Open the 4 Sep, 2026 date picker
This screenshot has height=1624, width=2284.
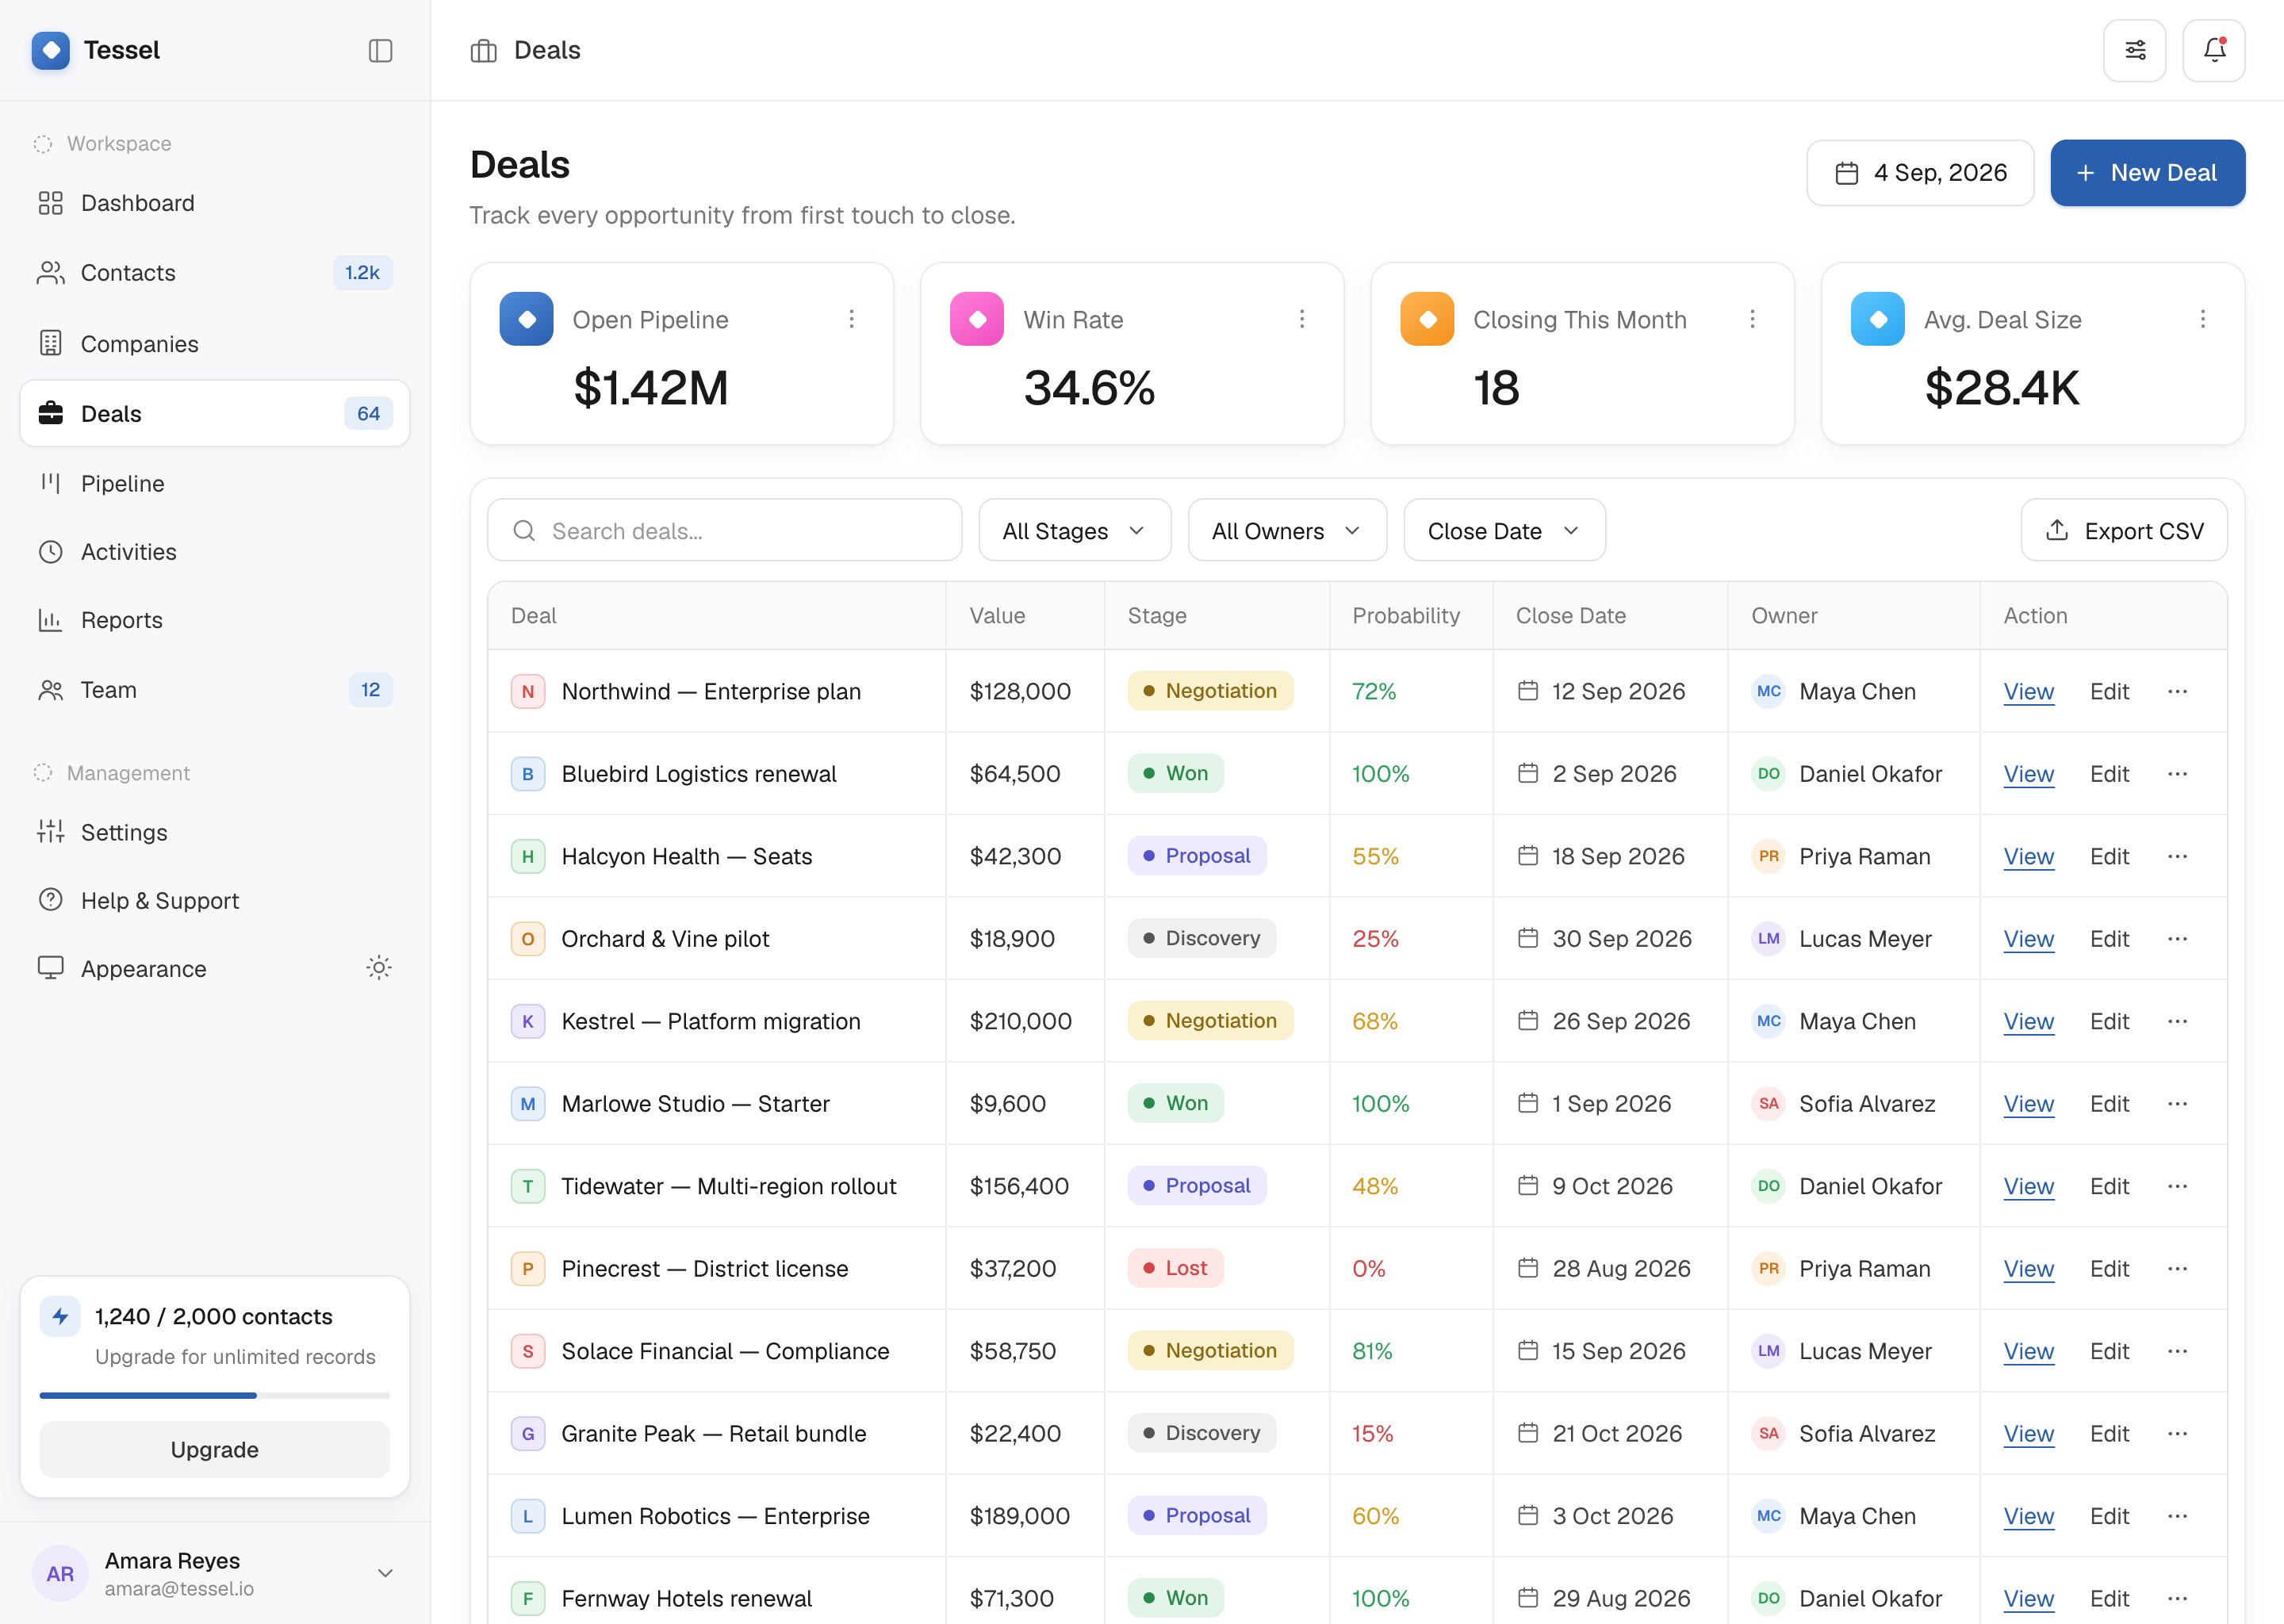click(1919, 173)
